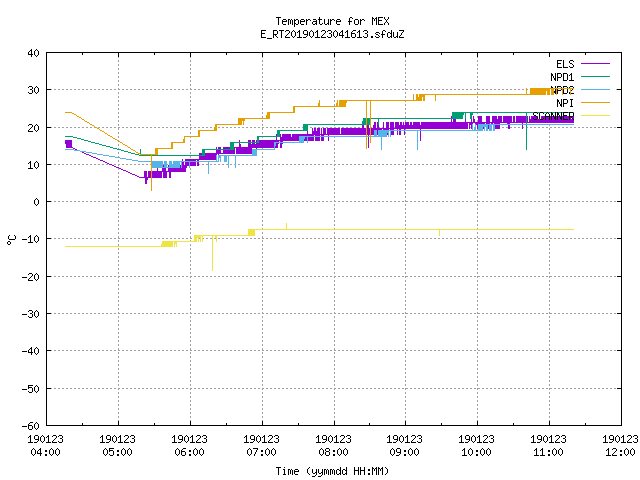Click the 'Time (yymmdd HH:MM)' axis title
640x480 pixels.
pyautogui.click(x=332, y=471)
